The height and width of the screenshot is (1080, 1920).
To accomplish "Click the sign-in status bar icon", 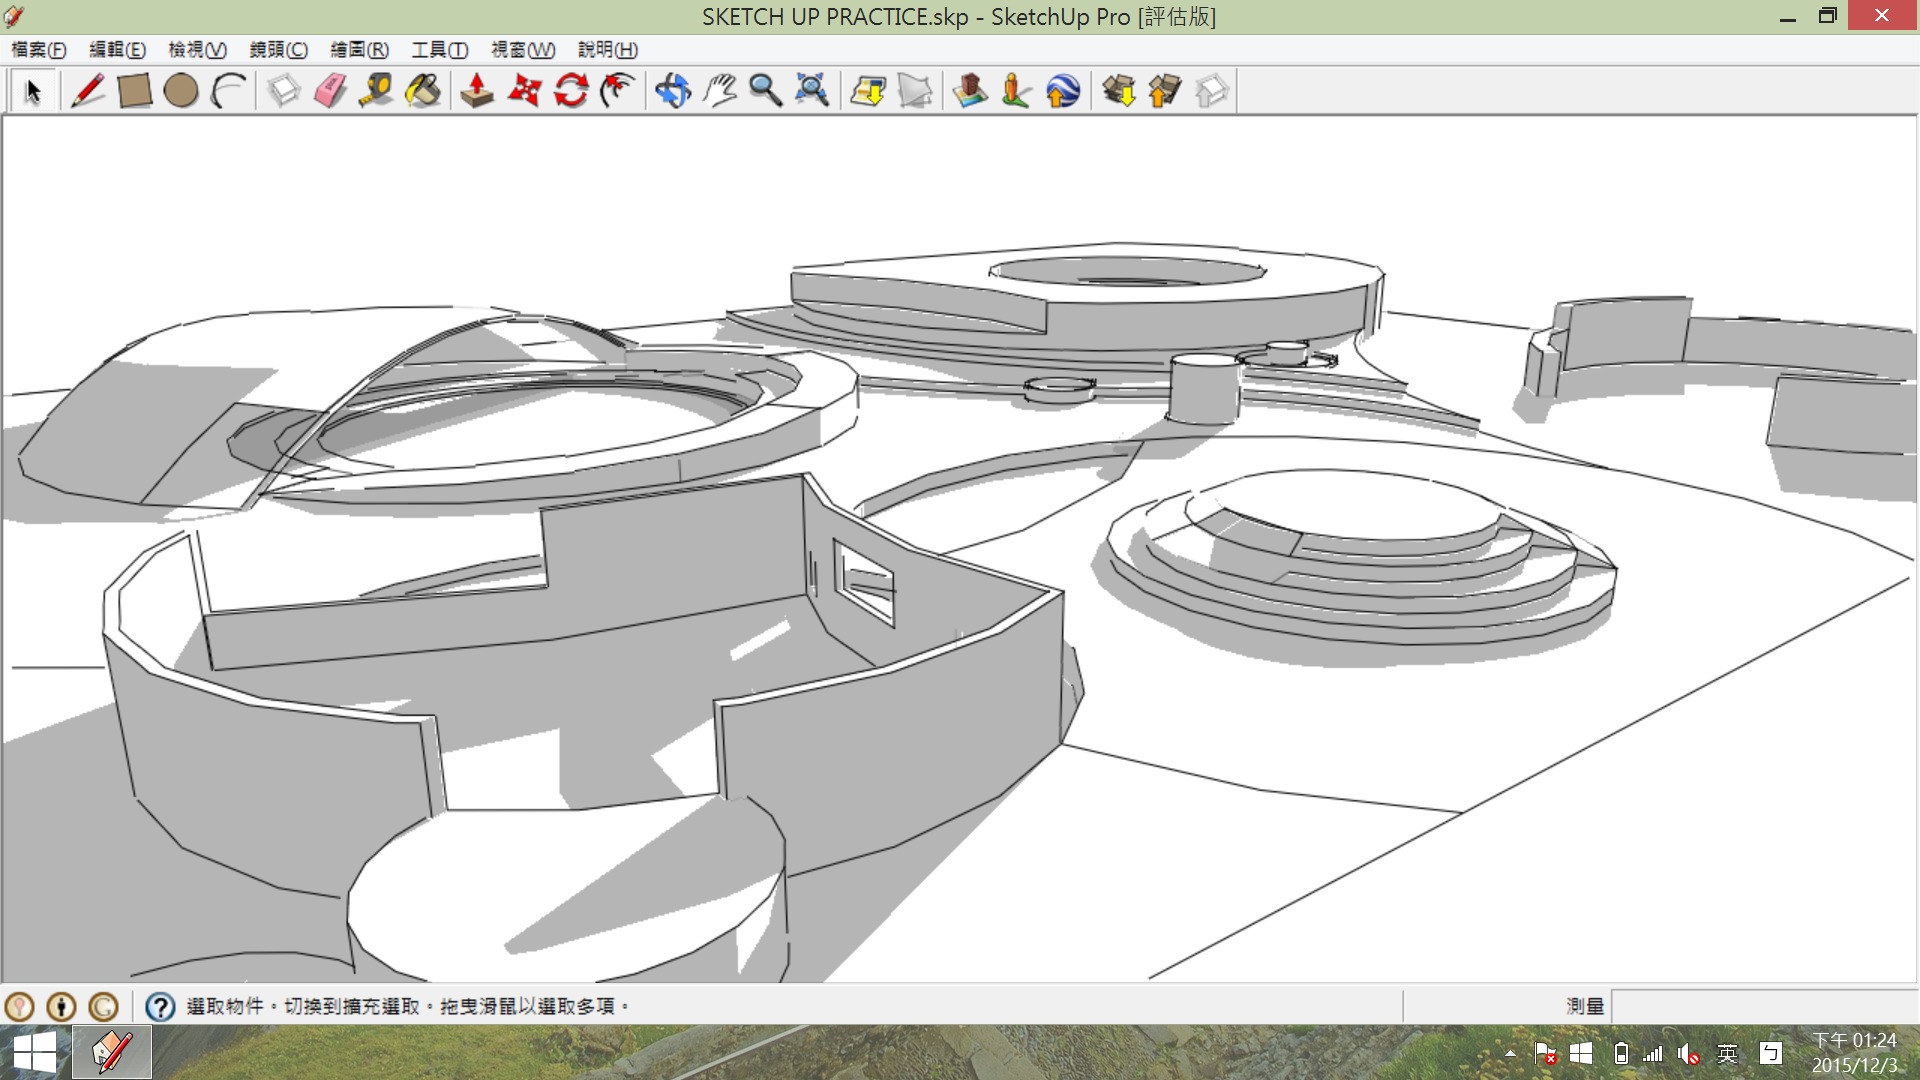I will click(104, 1006).
